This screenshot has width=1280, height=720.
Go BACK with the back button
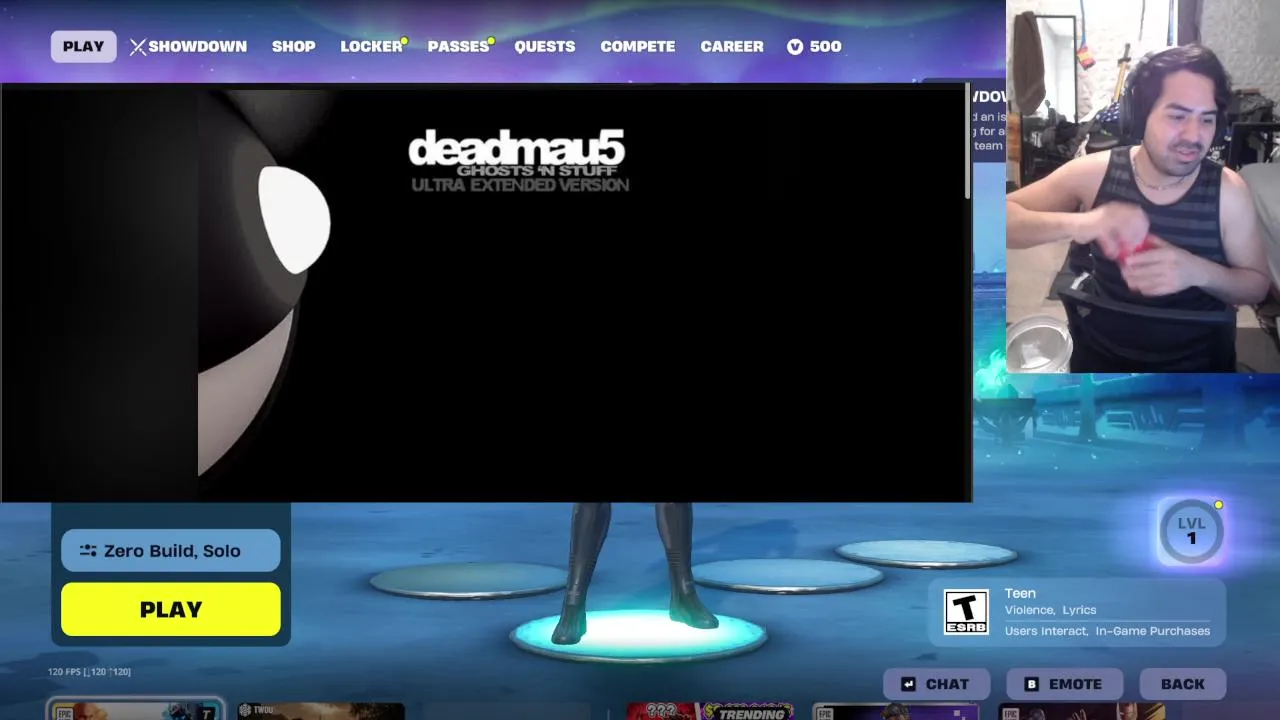(x=1183, y=684)
